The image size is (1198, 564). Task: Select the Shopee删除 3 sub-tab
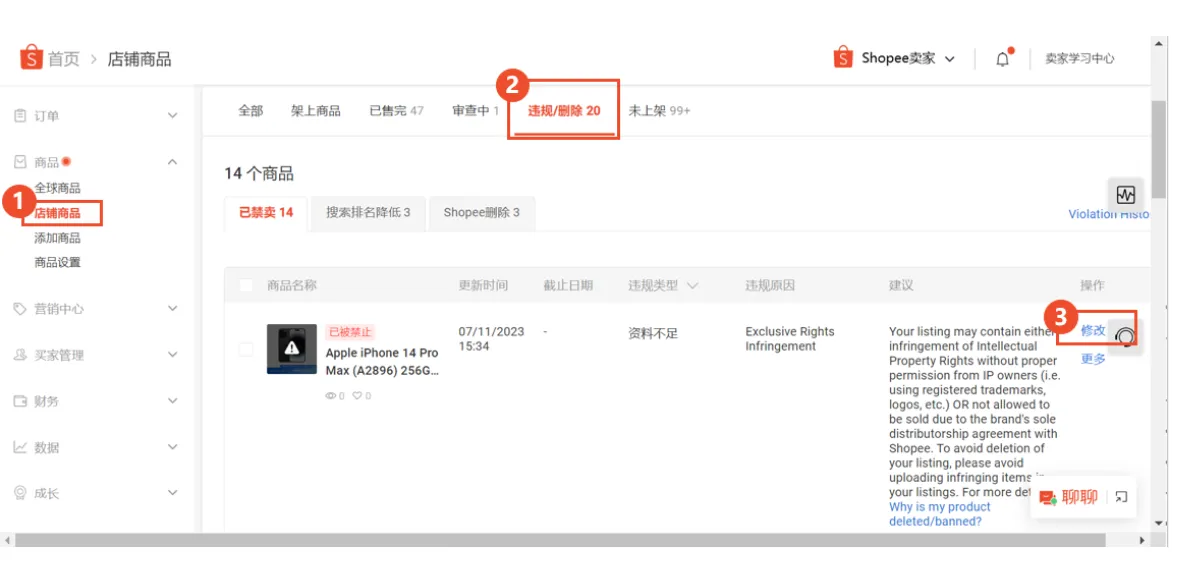[x=481, y=212]
